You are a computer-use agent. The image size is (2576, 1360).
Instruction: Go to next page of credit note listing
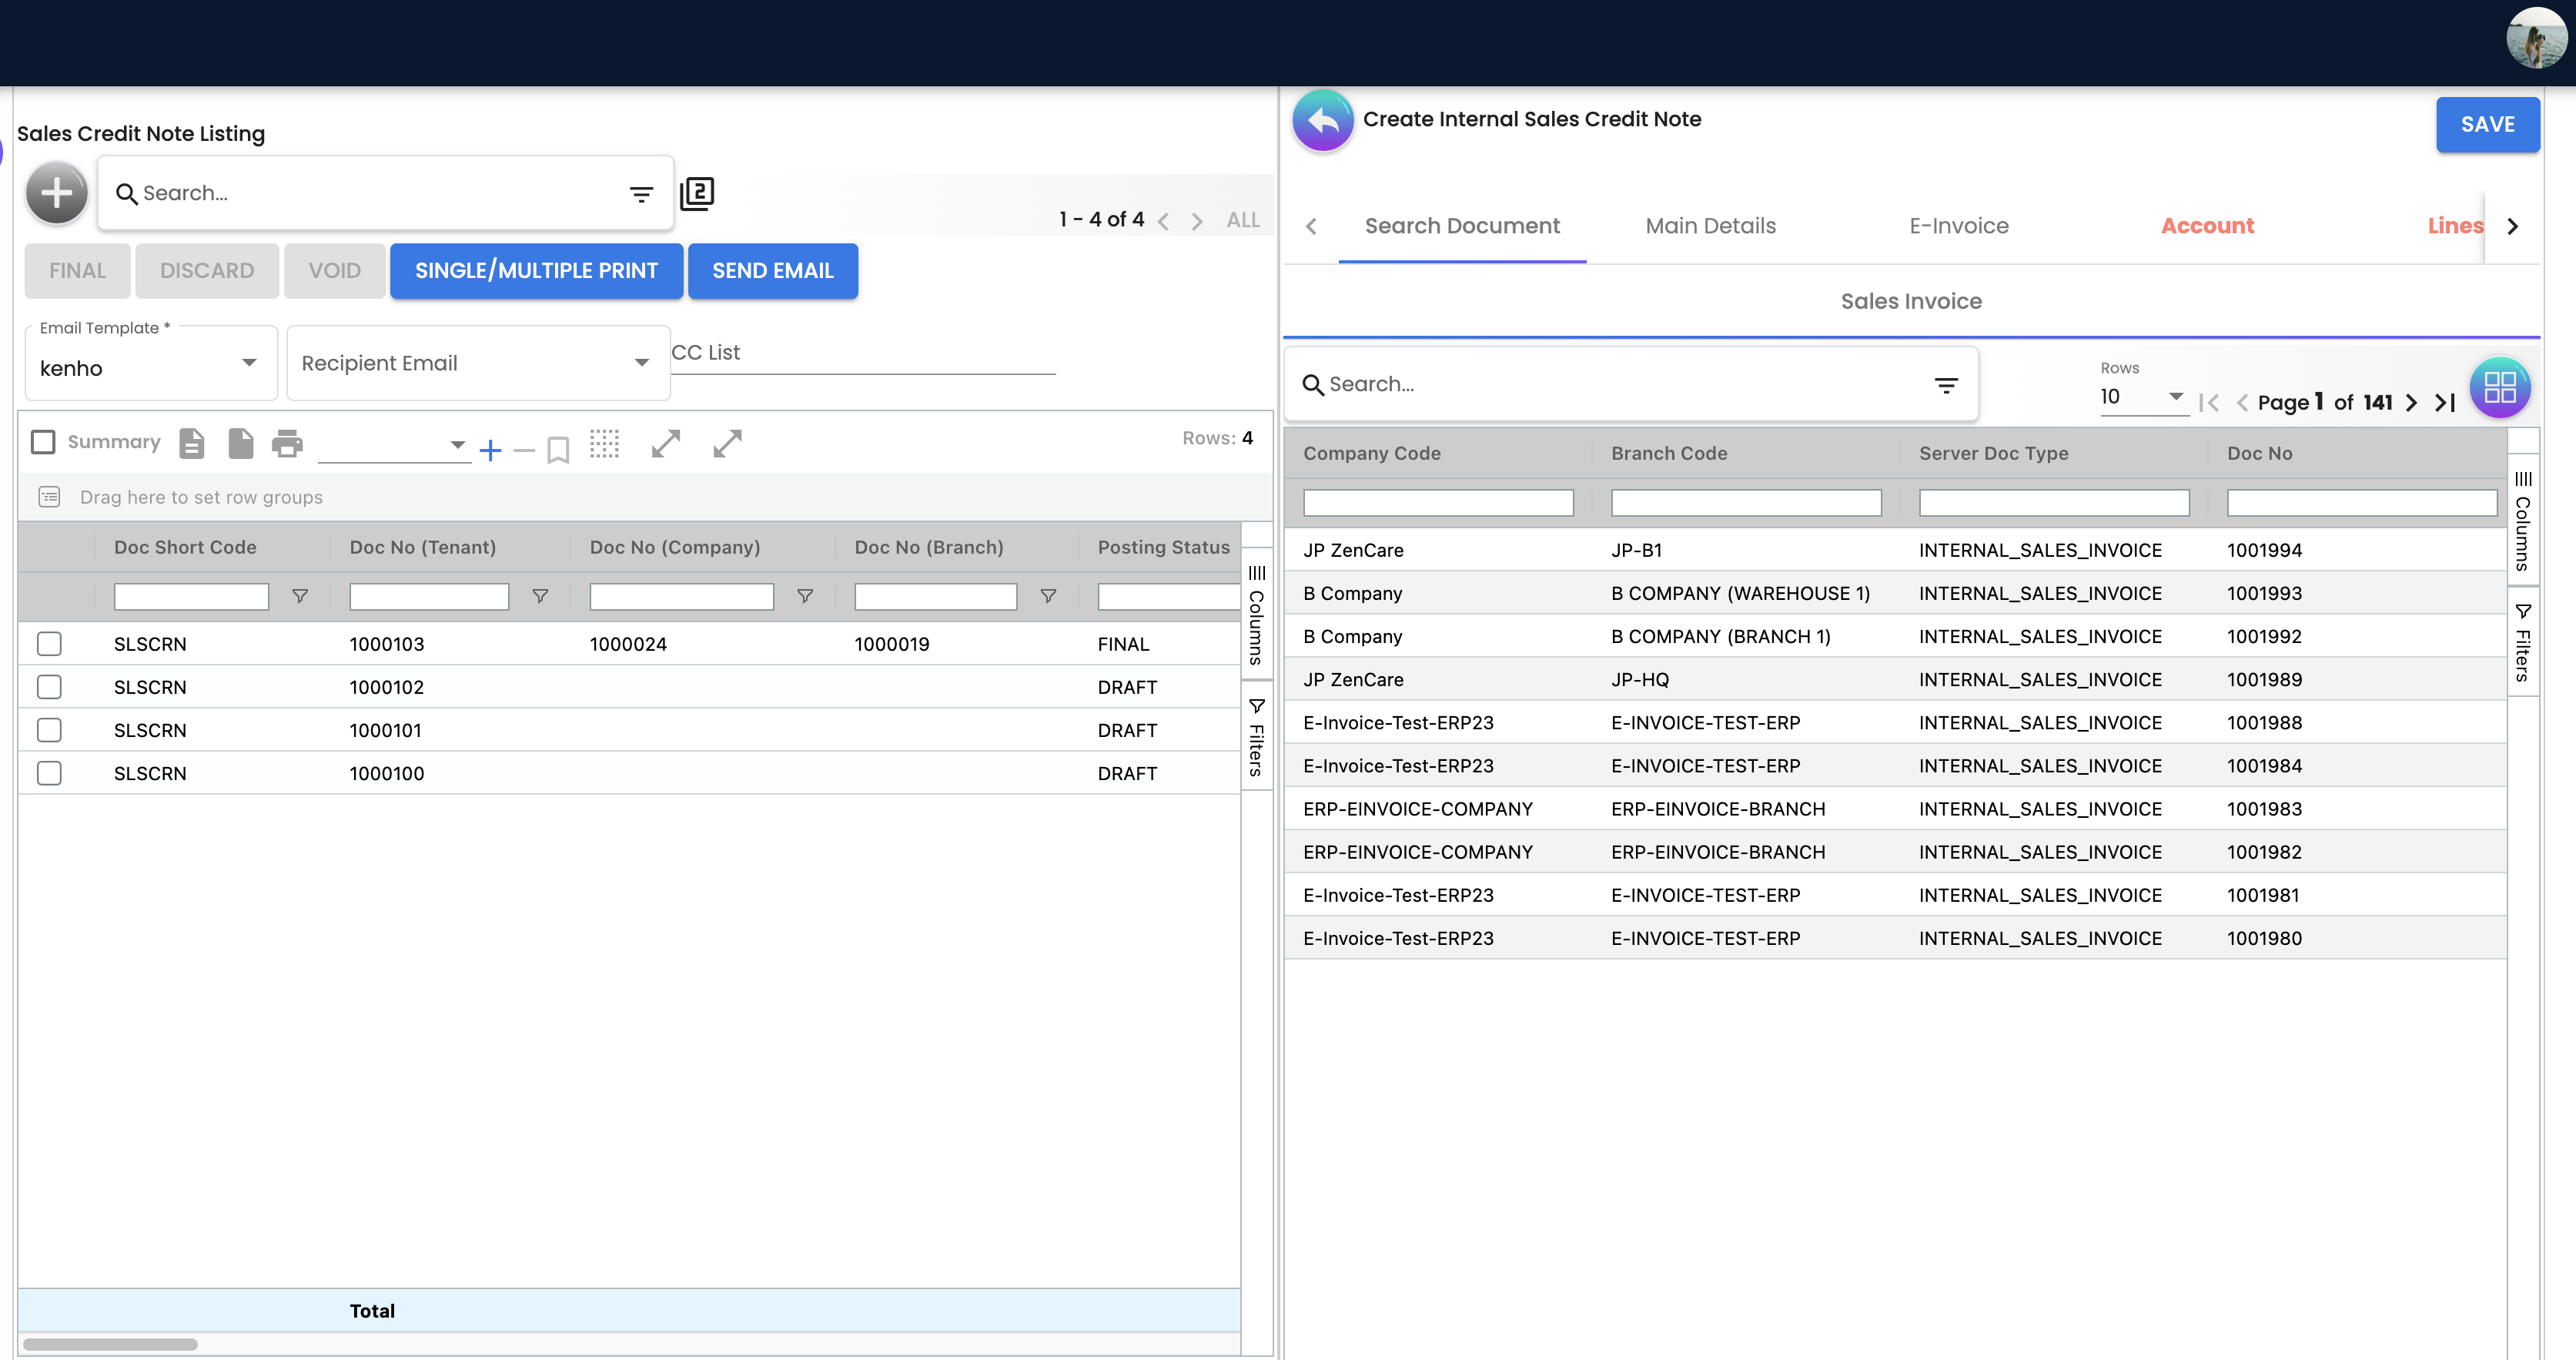click(1197, 221)
